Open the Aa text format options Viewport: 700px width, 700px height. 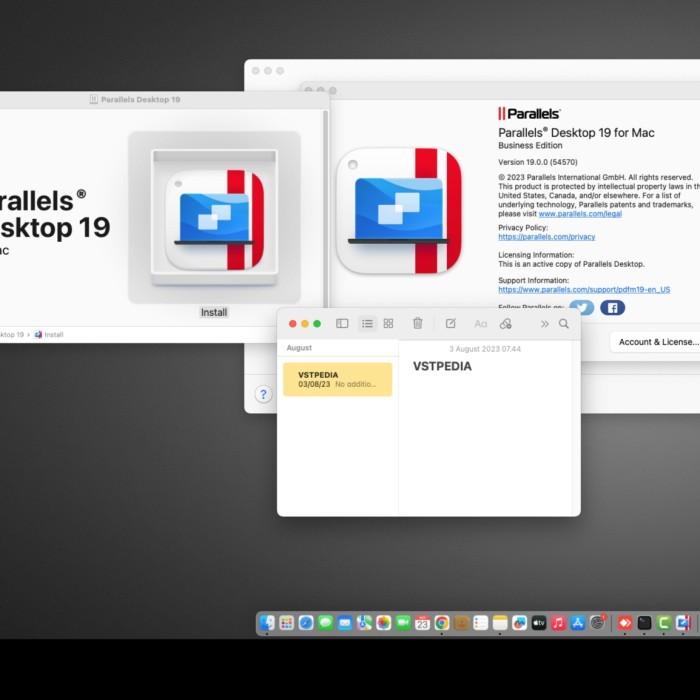pos(480,324)
